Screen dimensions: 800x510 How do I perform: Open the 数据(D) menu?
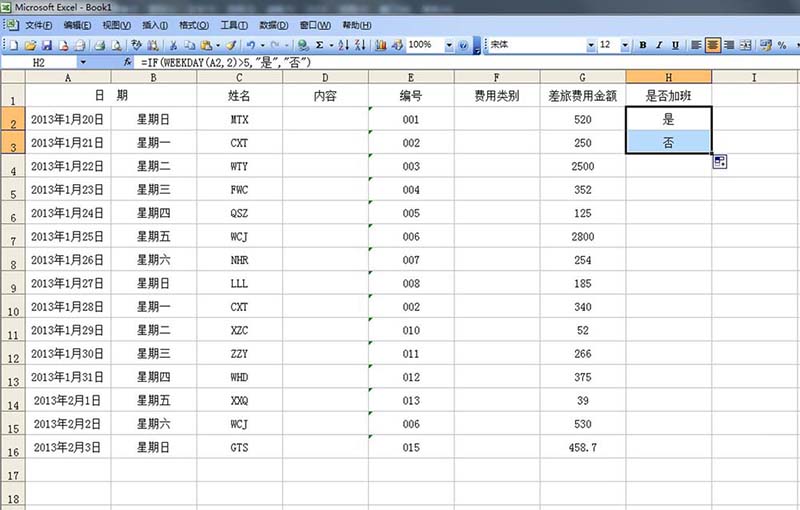[273, 25]
